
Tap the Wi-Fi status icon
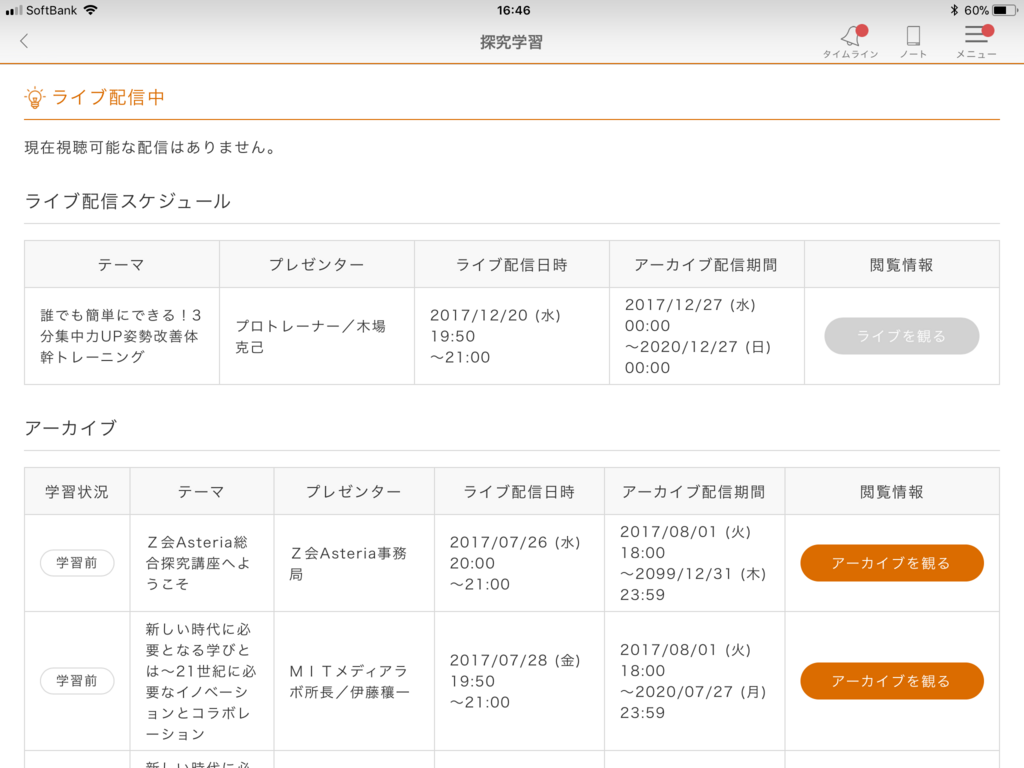point(91,10)
